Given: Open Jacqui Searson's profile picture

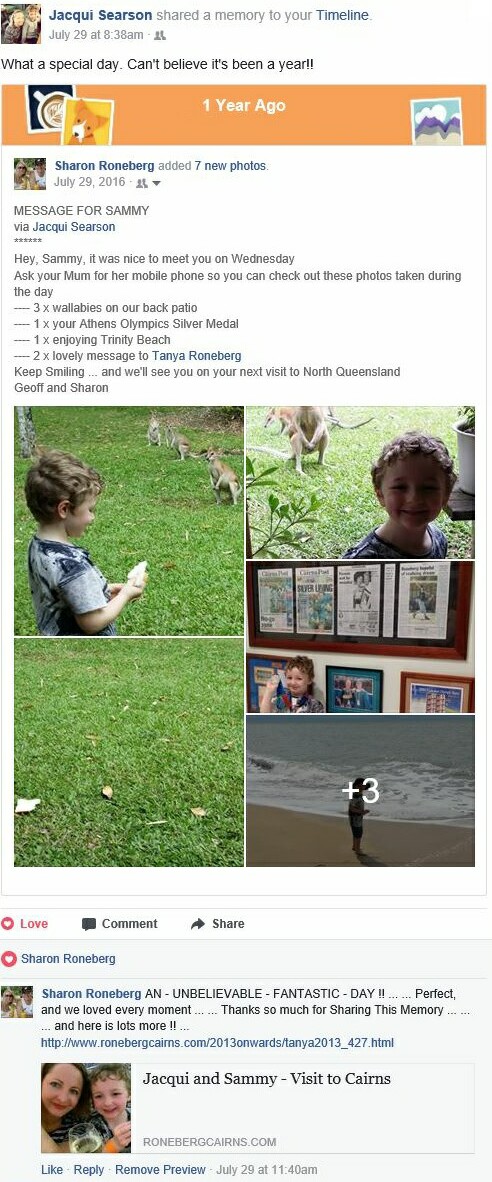Looking at the screenshot, I should [x=21, y=23].
